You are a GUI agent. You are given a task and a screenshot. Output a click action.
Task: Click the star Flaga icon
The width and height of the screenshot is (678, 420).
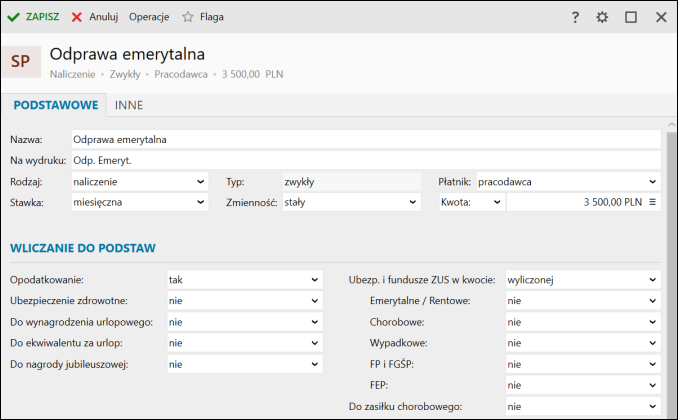(188, 17)
